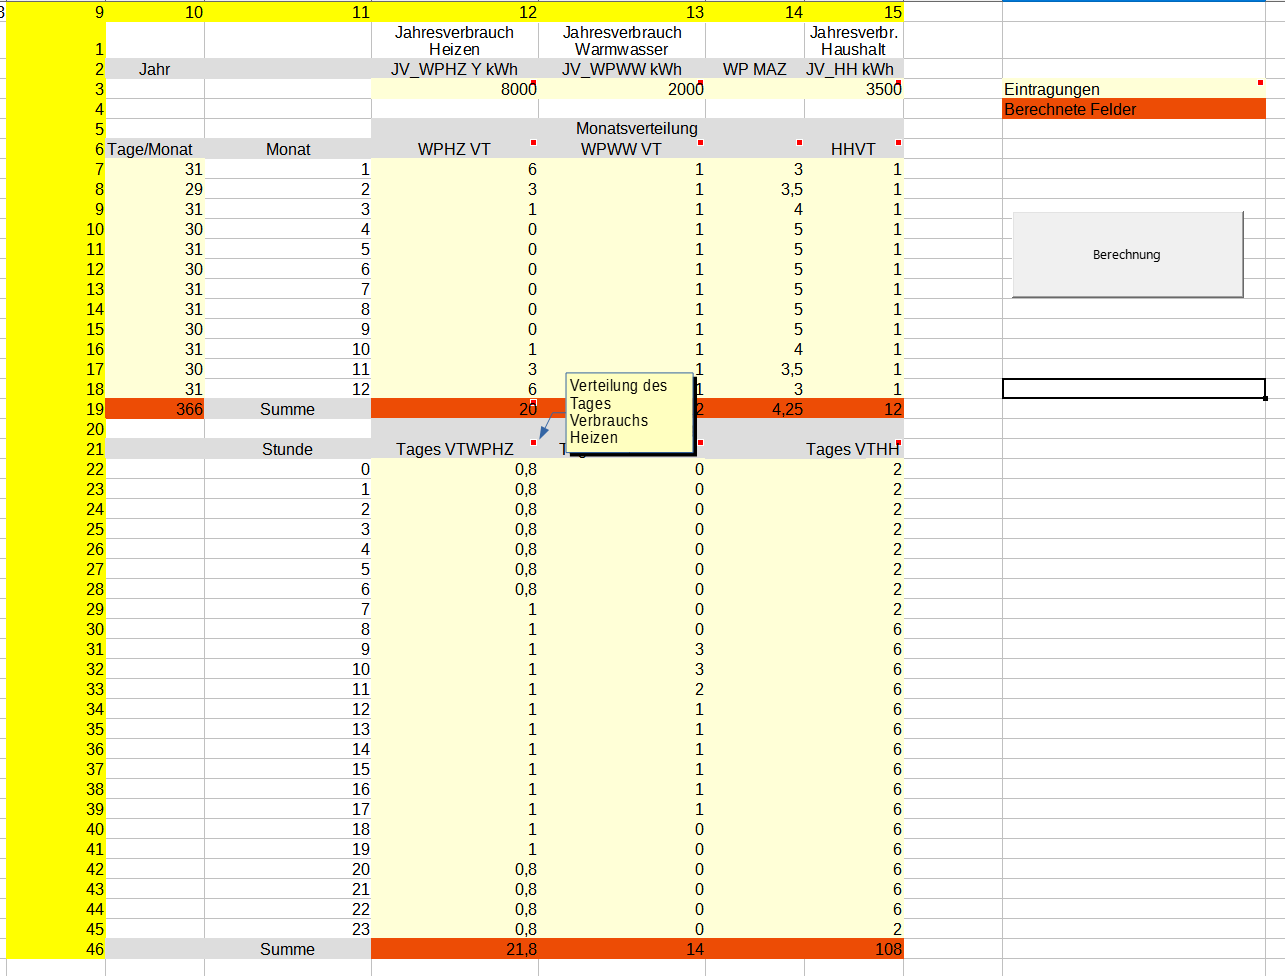Select the household consumption cell 3500
The width and height of the screenshot is (1285, 976).
(x=854, y=89)
